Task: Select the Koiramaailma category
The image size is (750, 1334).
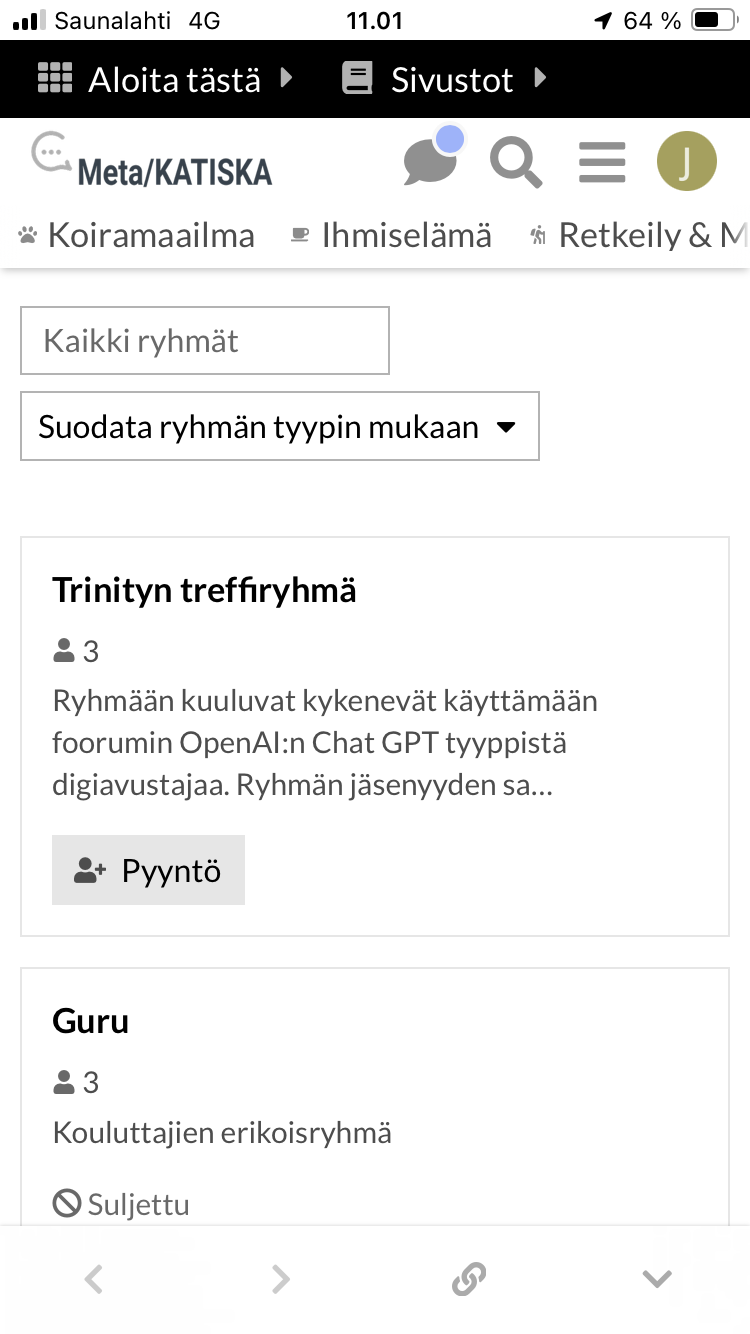Action: click(x=137, y=236)
